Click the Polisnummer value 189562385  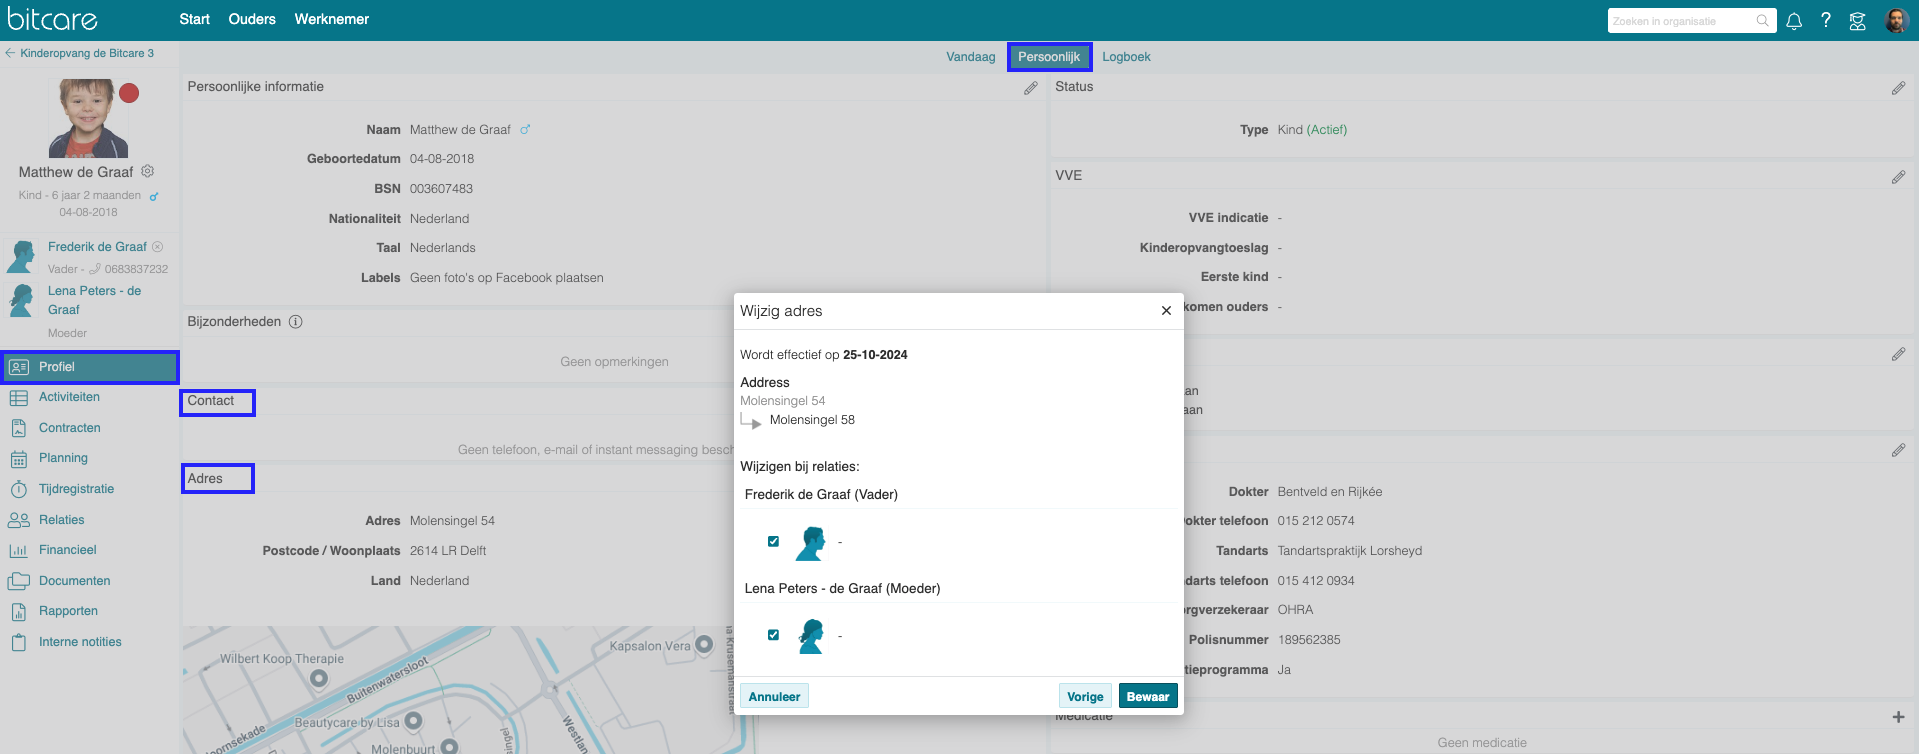(x=1309, y=640)
